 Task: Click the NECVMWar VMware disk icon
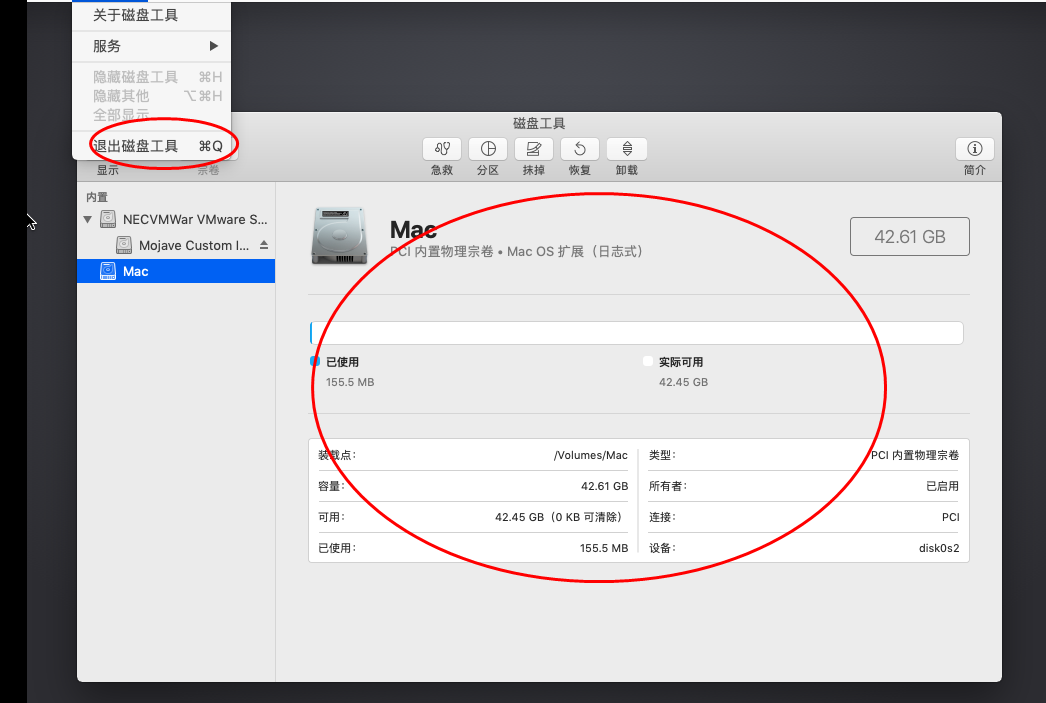coord(107,219)
